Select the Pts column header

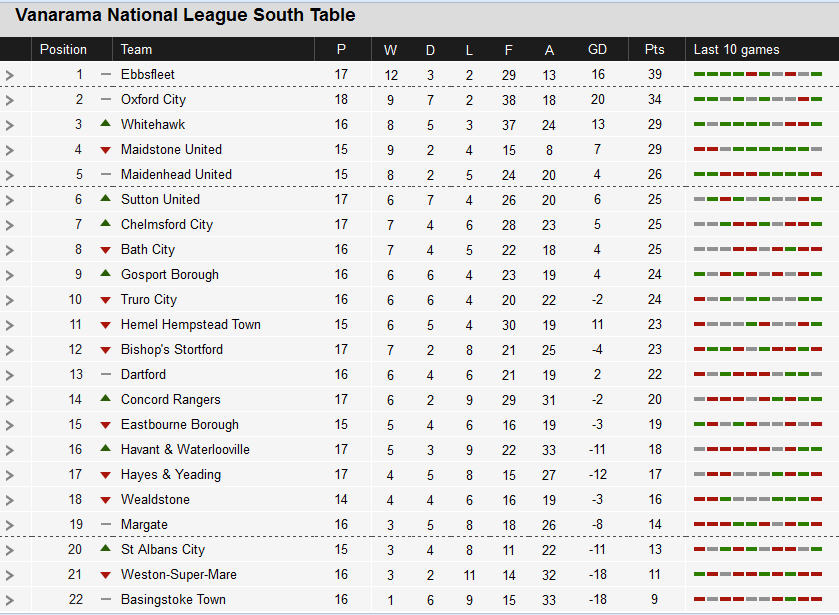click(654, 49)
